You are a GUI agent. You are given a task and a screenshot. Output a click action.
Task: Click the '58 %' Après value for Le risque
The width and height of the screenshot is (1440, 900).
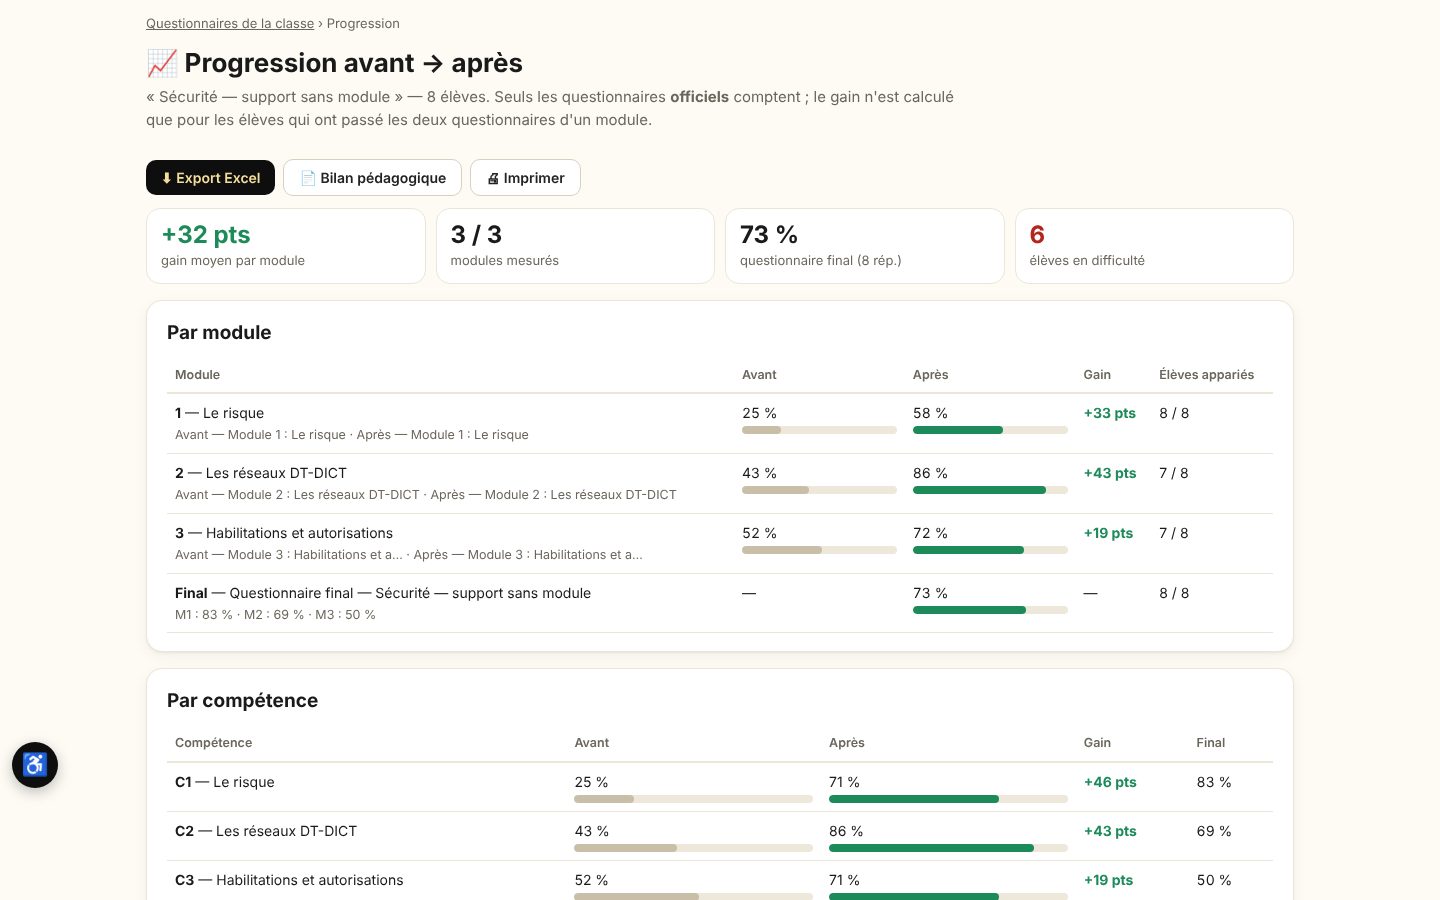tap(930, 413)
